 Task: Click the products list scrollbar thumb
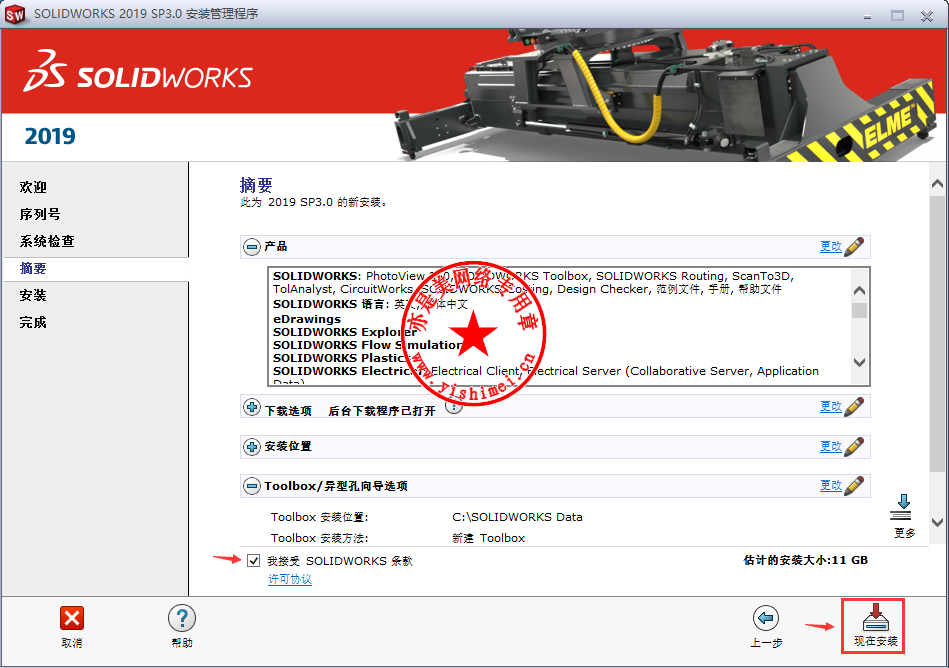(859, 310)
